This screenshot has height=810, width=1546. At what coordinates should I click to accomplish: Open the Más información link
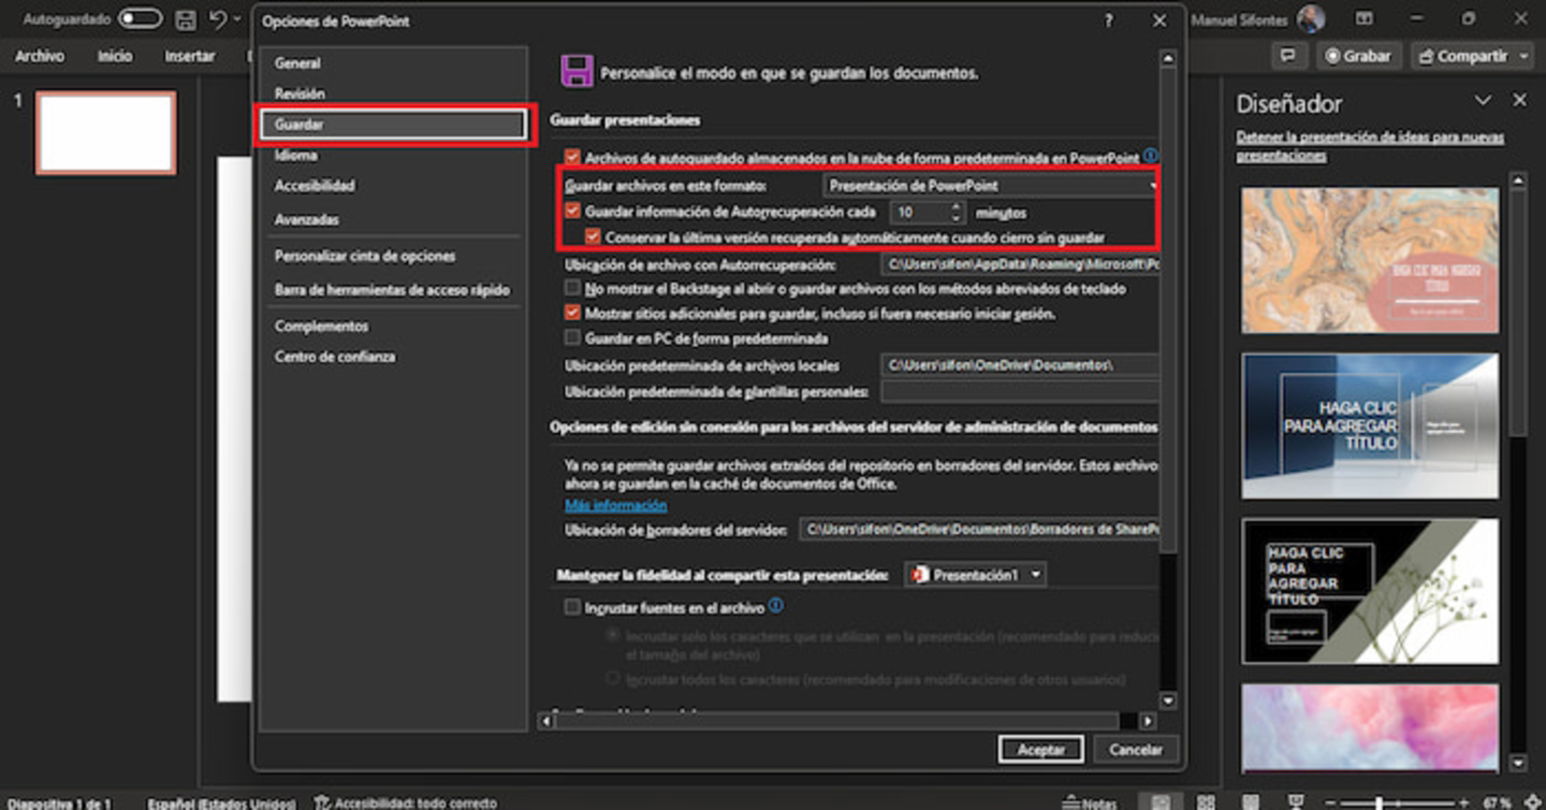click(x=615, y=506)
